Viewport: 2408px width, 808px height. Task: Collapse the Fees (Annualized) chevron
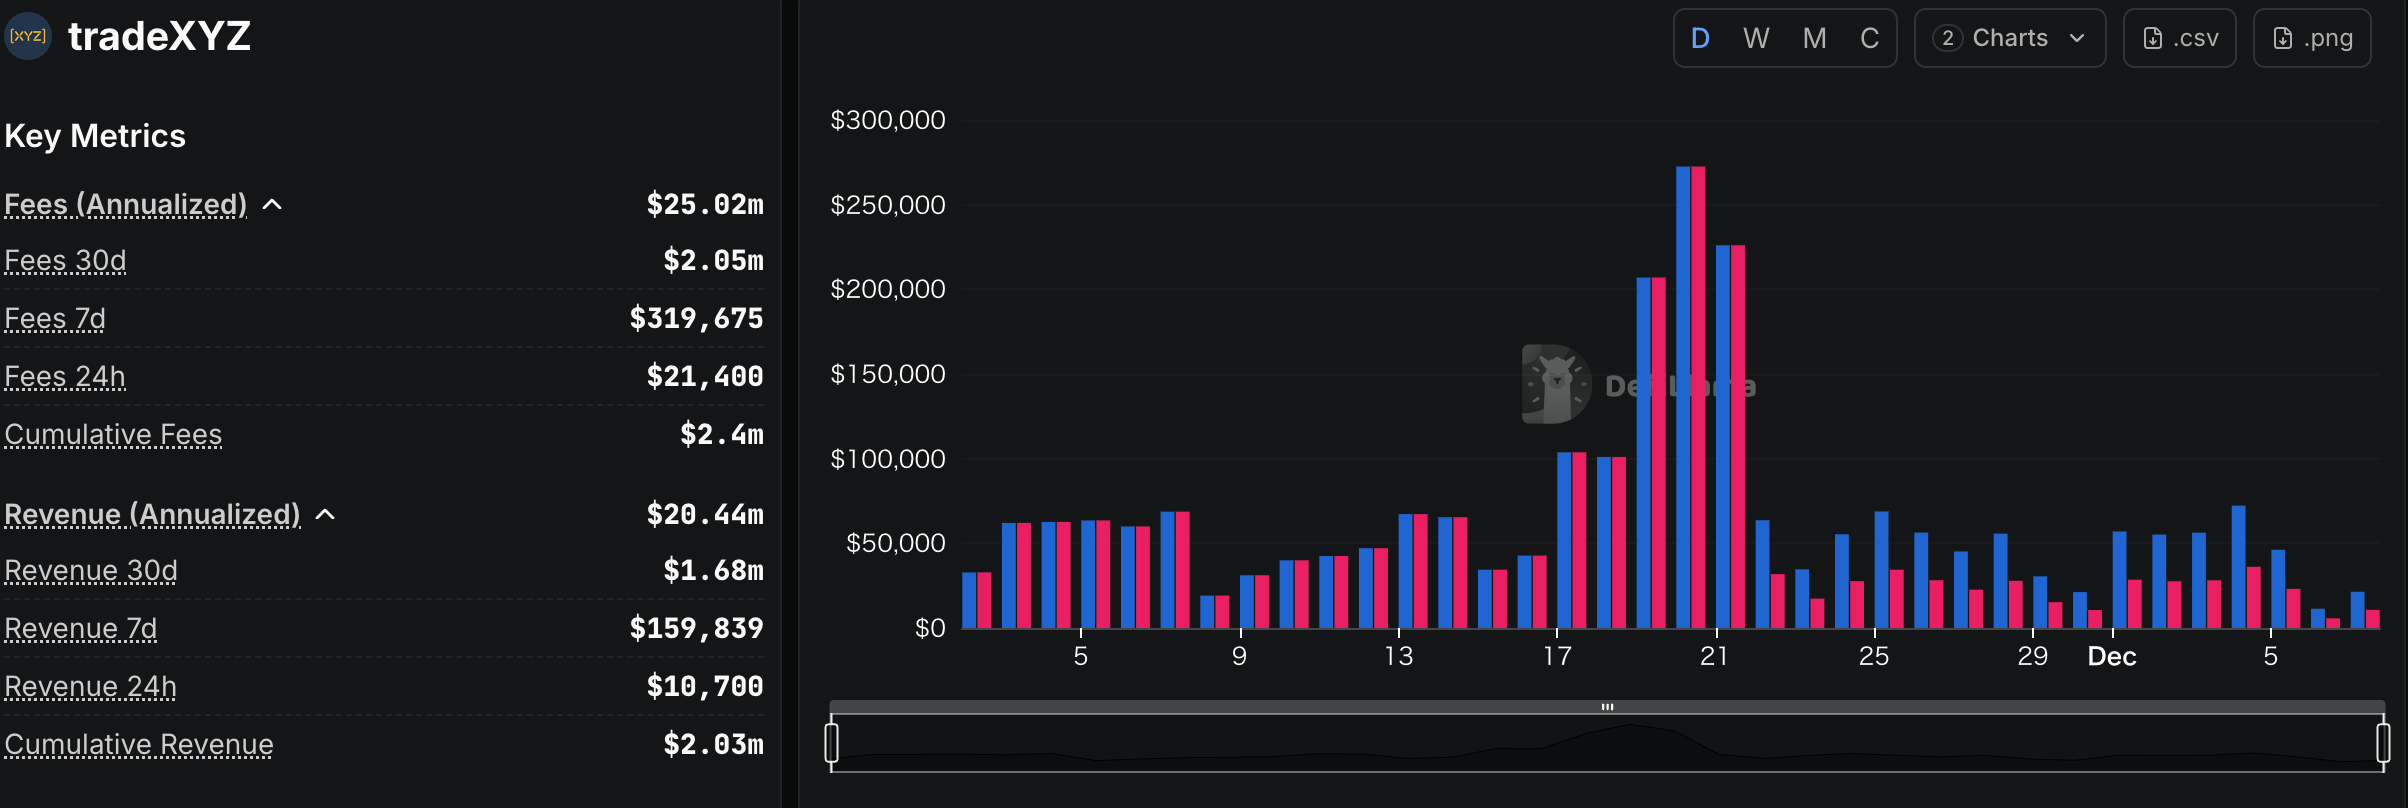[272, 205]
